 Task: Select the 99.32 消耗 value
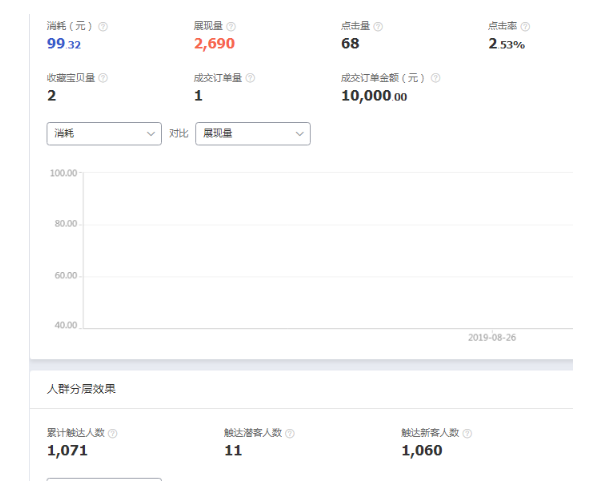pyautogui.click(x=64, y=43)
